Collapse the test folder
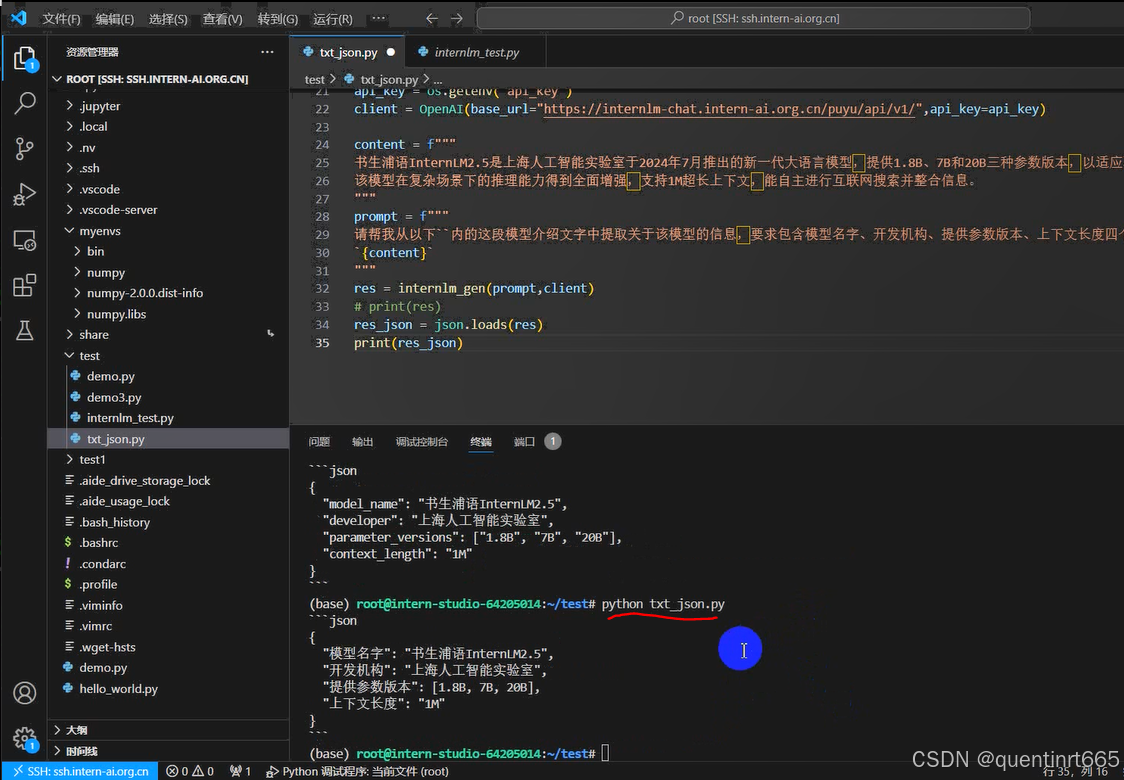Screen dimensions: 1124x780 coord(90,356)
